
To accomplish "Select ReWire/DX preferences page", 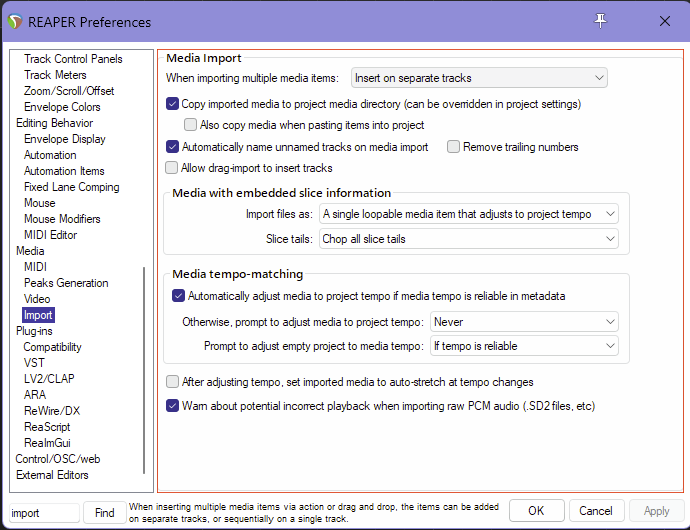I will coord(52,411).
